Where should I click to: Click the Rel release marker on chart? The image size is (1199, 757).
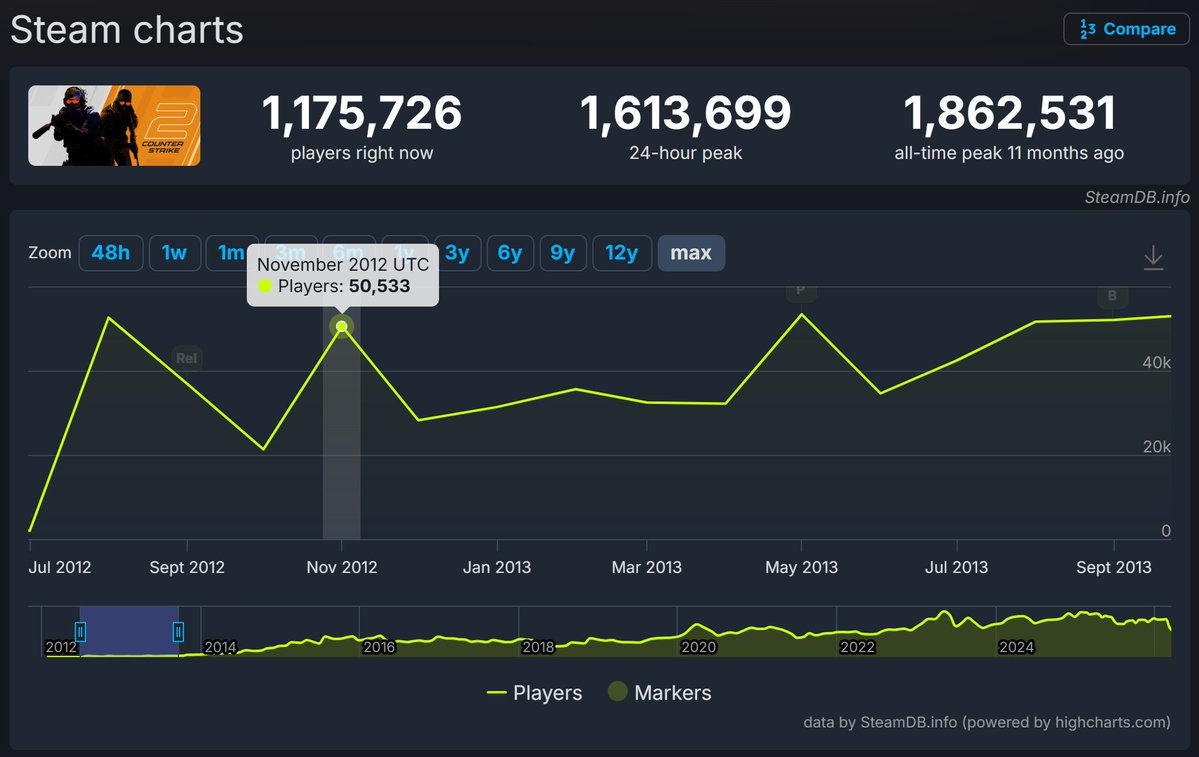tap(187, 358)
